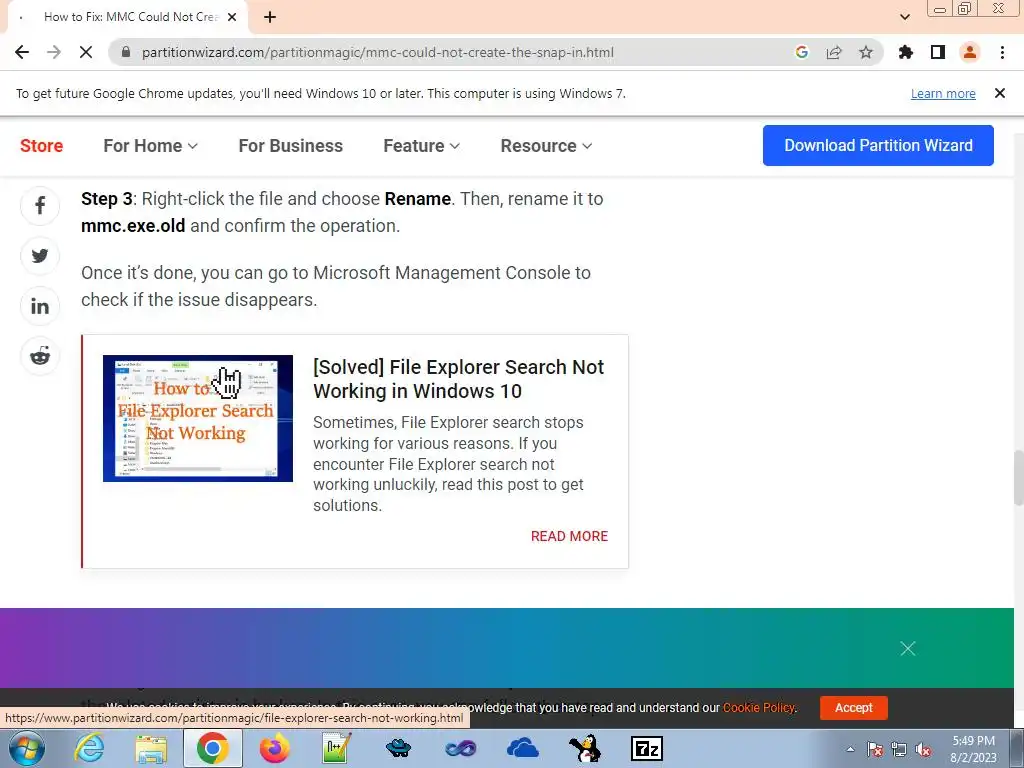Open a new browser tab
The image size is (1024, 768).
[x=270, y=17]
